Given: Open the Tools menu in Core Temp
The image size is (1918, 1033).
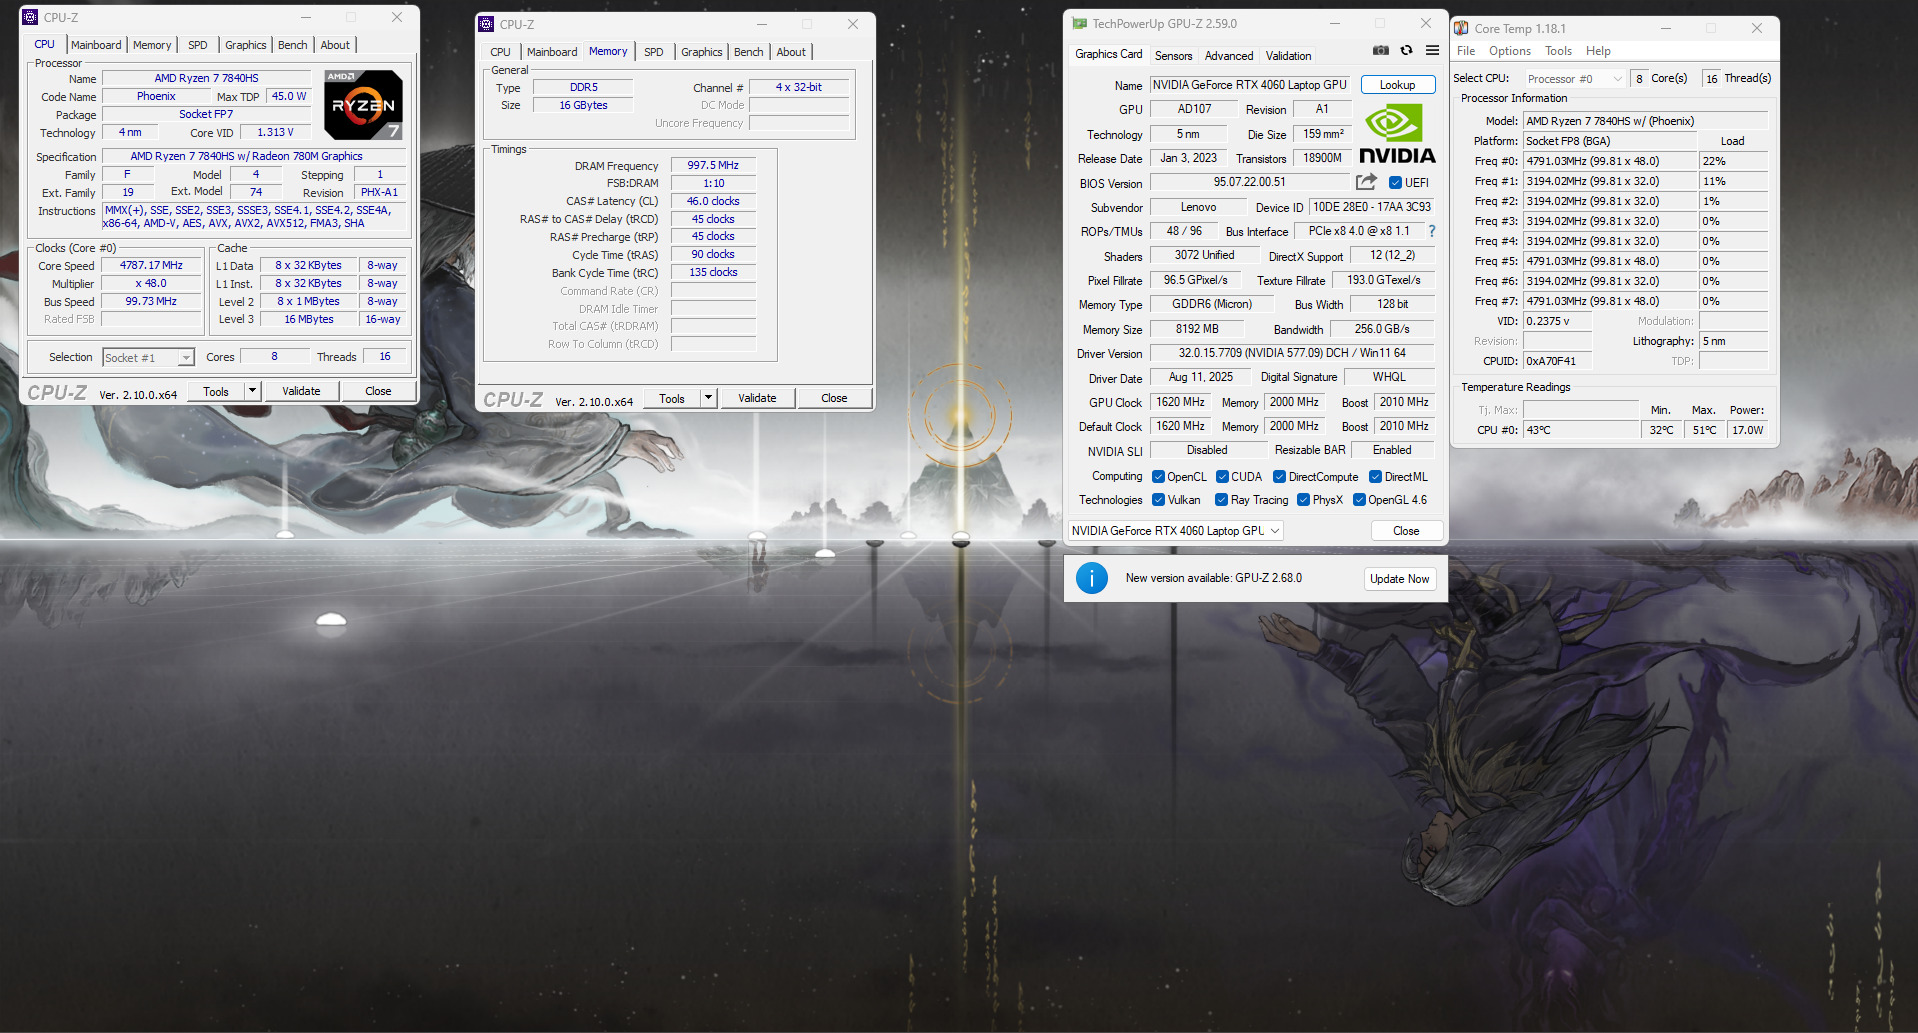Looking at the screenshot, I should tap(1558, 51).
